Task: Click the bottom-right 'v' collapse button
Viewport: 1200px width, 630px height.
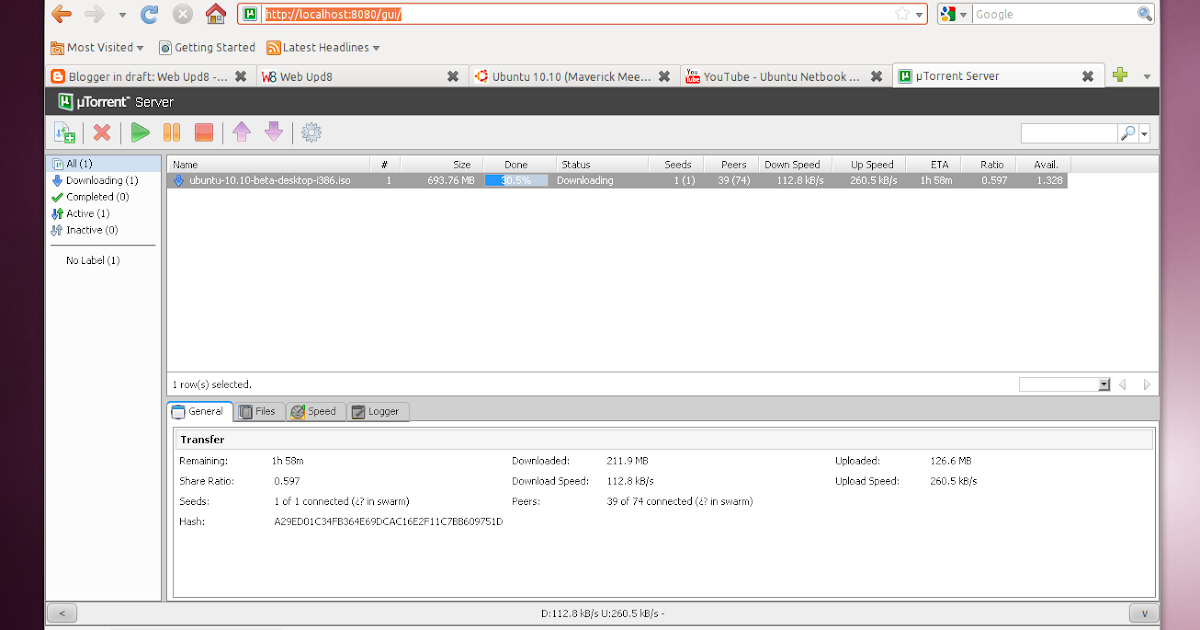Action: (x=1143, y=613)
